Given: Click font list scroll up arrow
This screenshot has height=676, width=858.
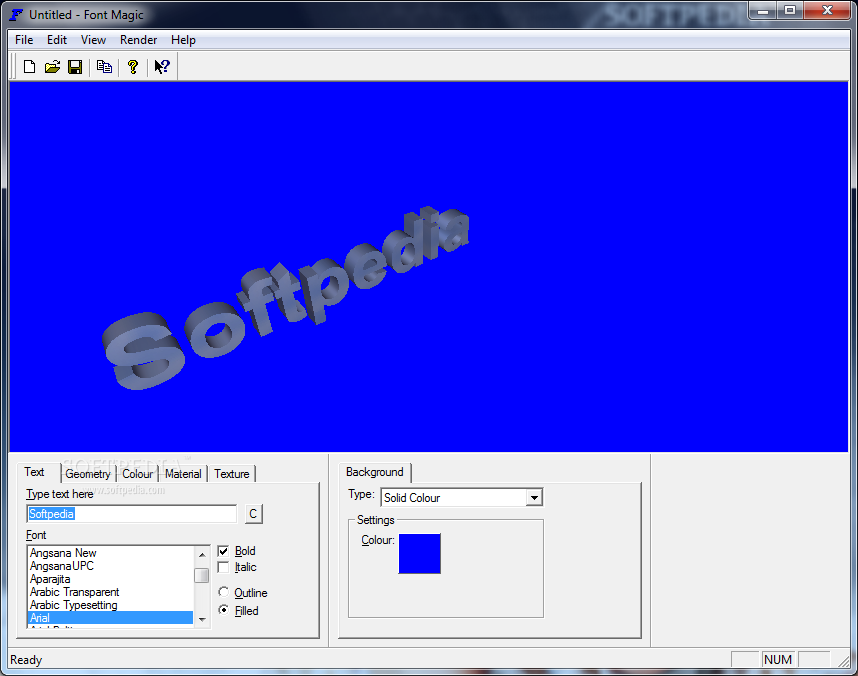Looking at the screenshot, I should (x=202, y=554).
